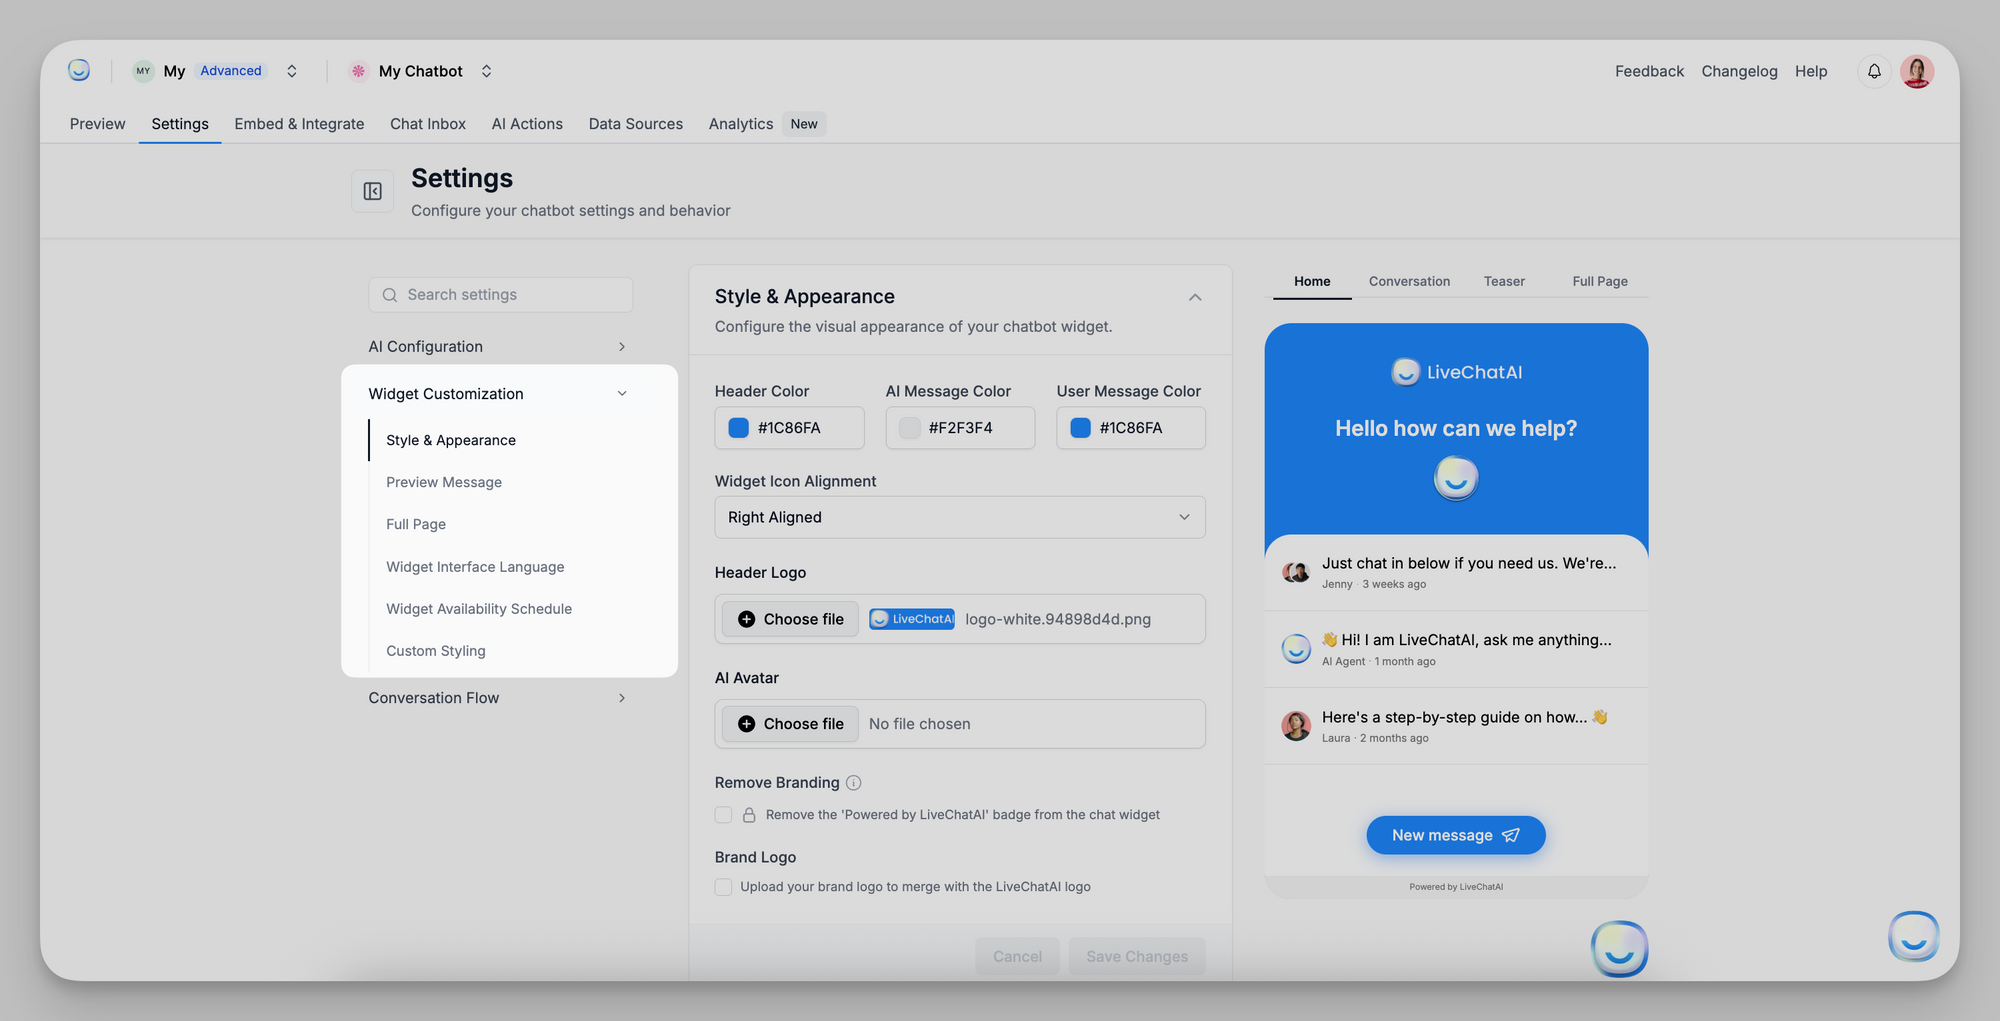Click Choose file for Header Logo
2000x1021 pixels.
coord(791,619)
